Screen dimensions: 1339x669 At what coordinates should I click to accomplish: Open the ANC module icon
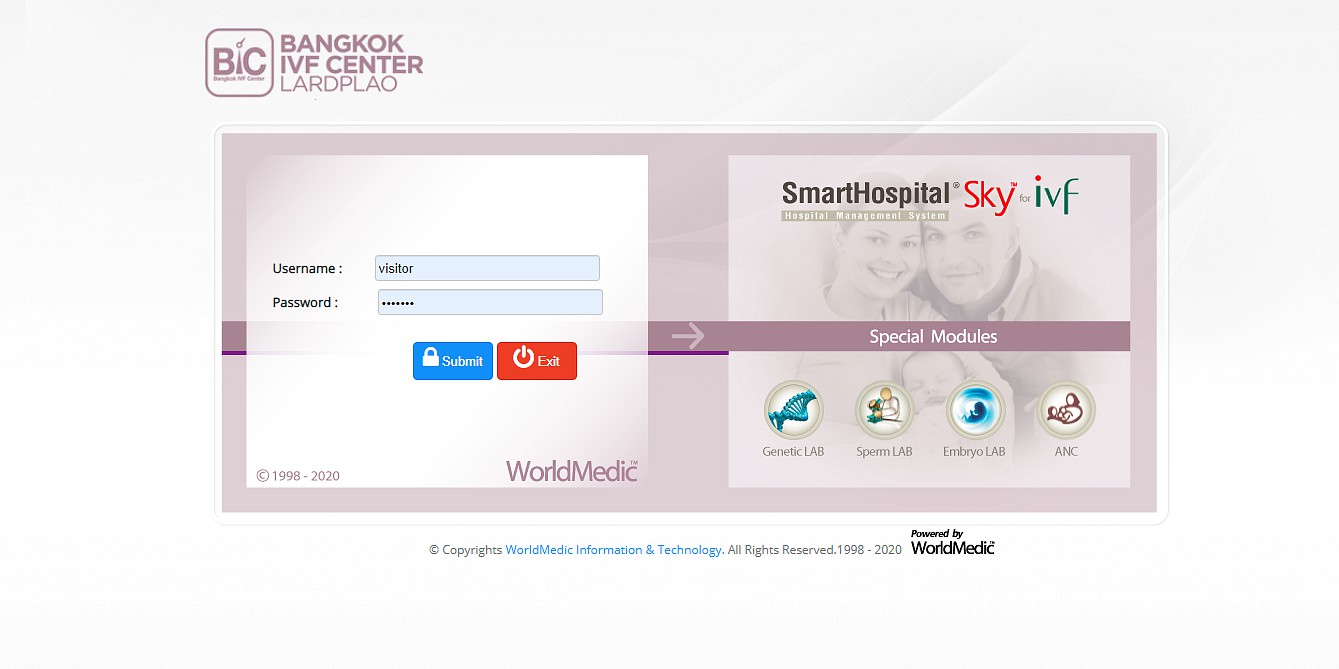[1066, 410]
